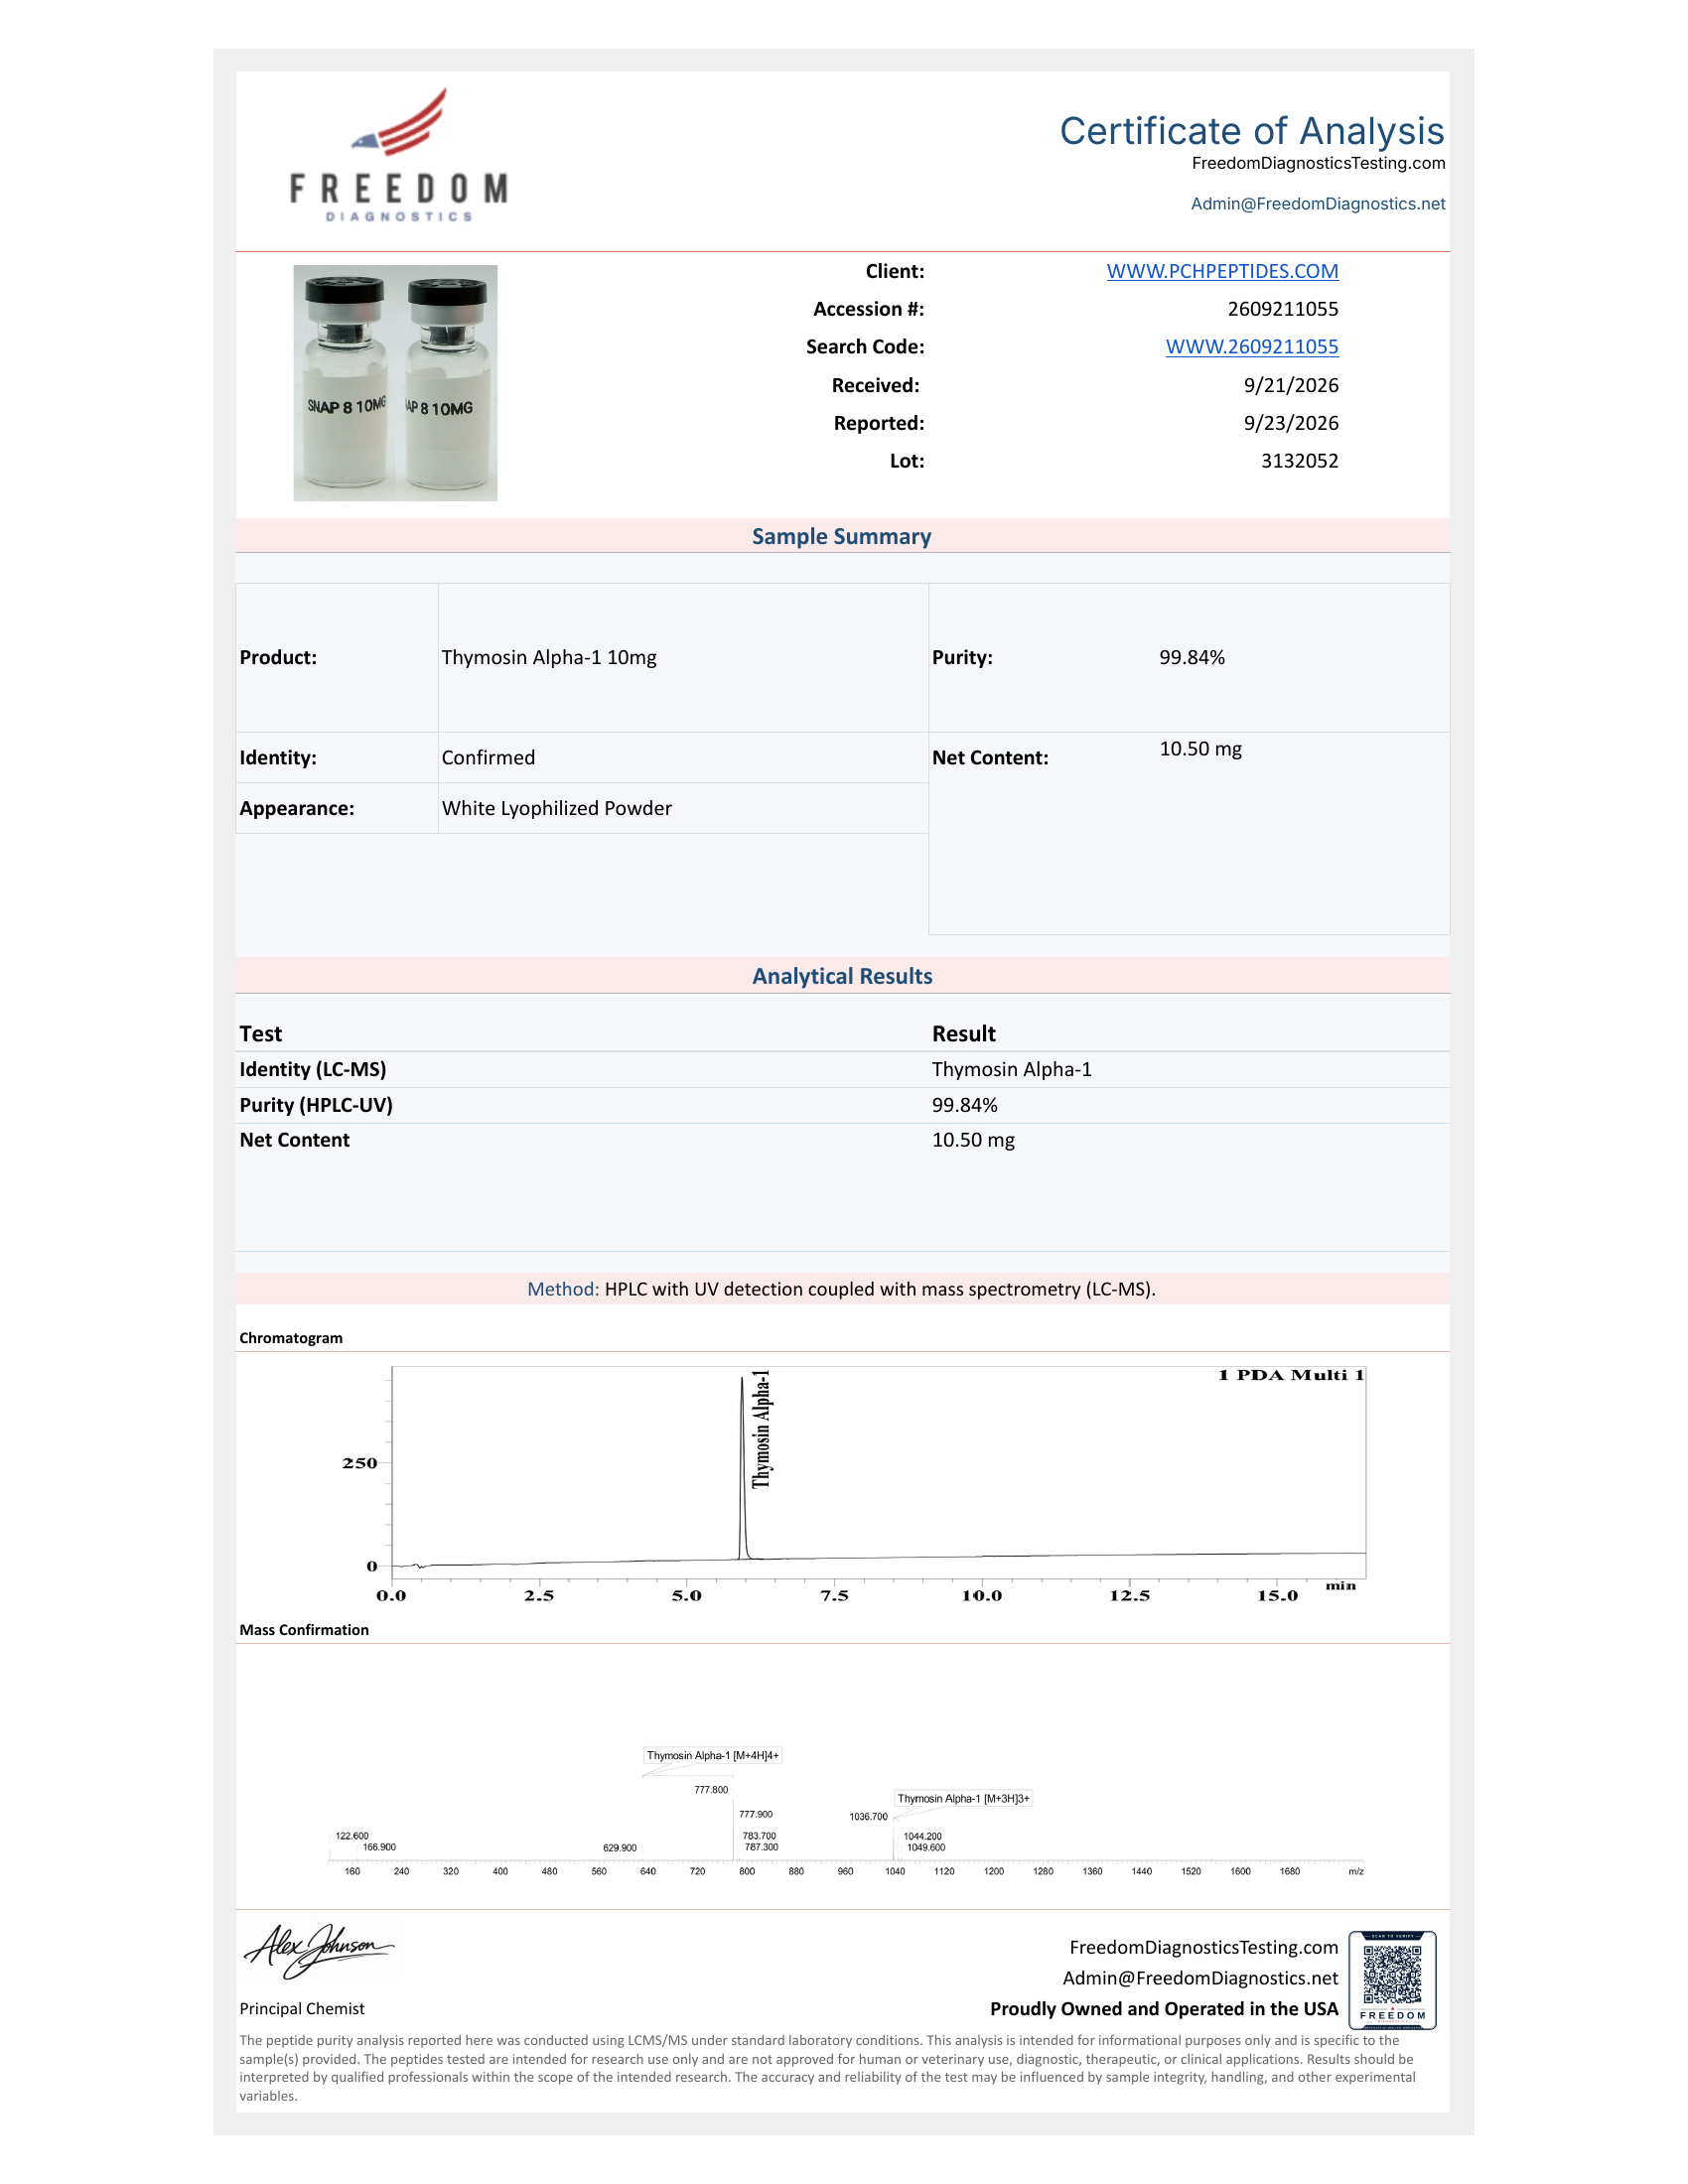Click the Sample Summary section header
This screenshot has width=1688, height=2184.
842,536
